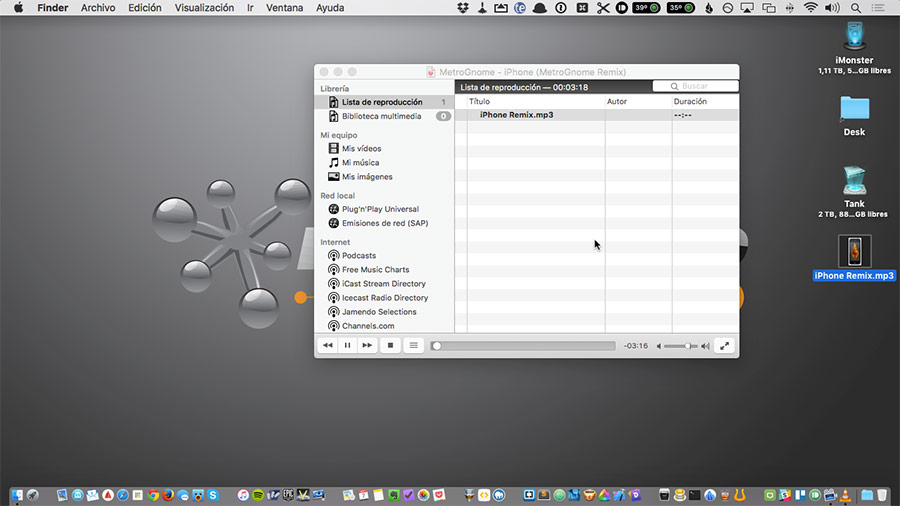Pause playback with the pause button

coord(347,345)
